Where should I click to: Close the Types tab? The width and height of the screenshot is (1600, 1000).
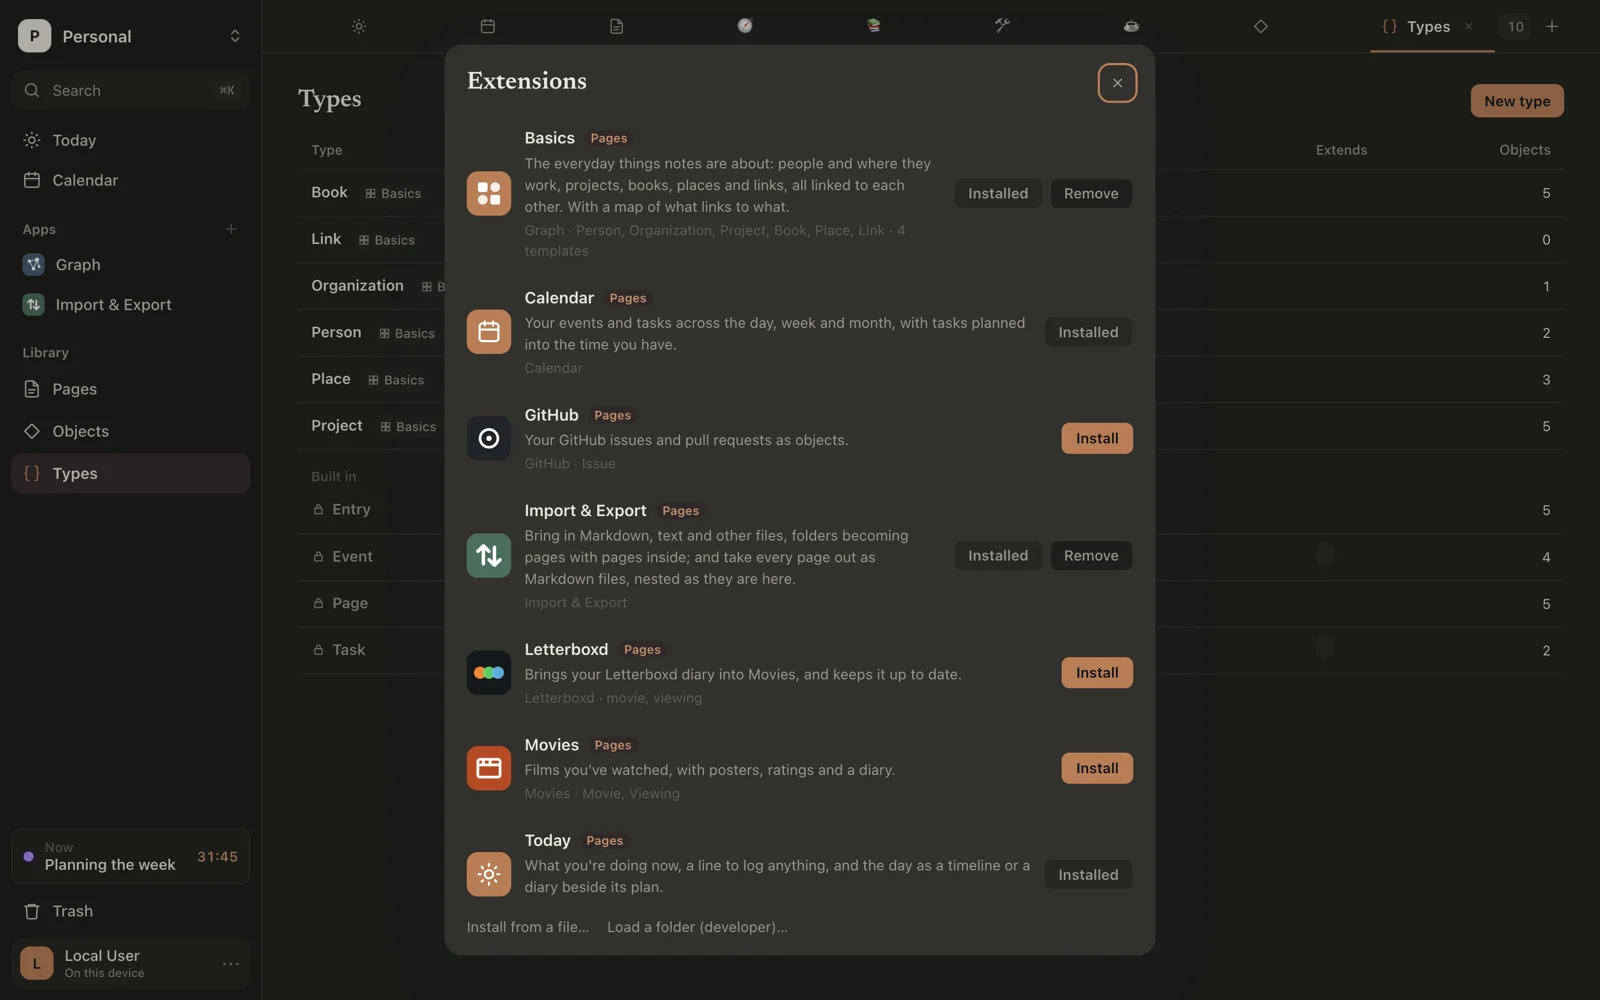(x=1469, y=27)
